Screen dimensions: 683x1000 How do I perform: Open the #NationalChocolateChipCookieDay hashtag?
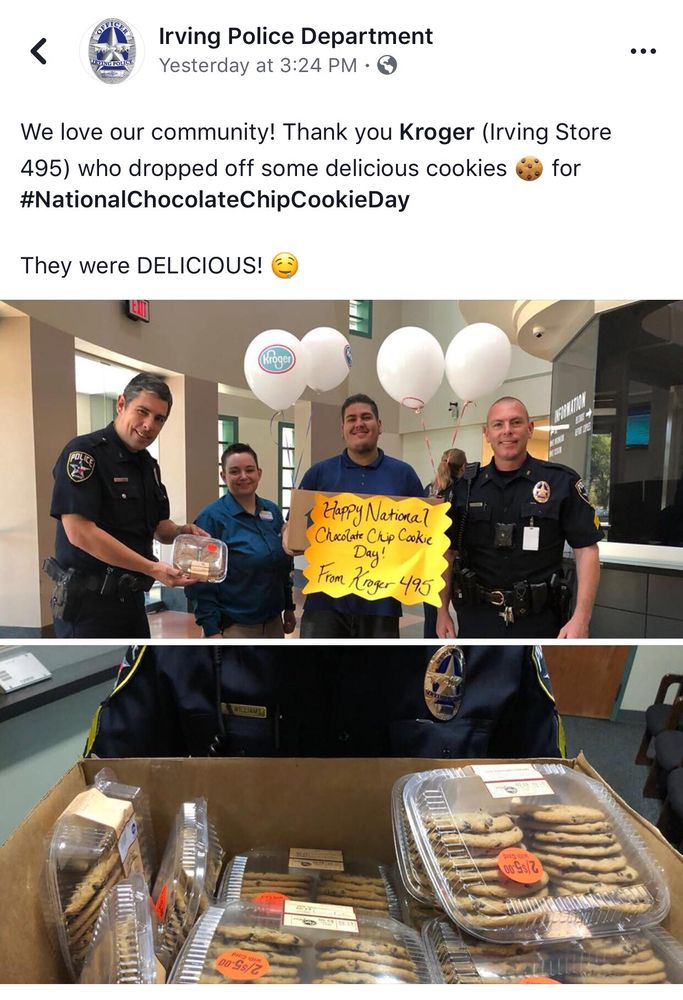[215, 200]
